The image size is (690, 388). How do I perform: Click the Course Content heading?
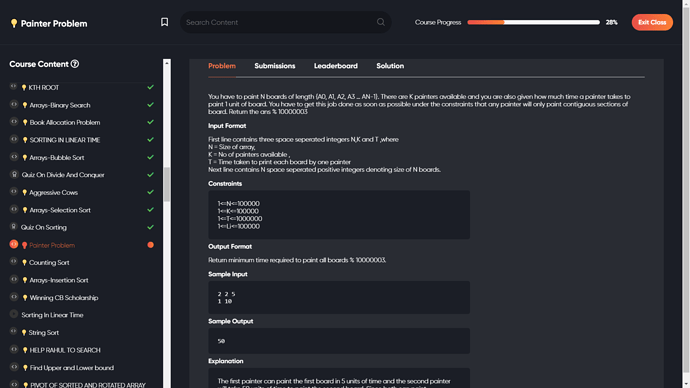39,64
